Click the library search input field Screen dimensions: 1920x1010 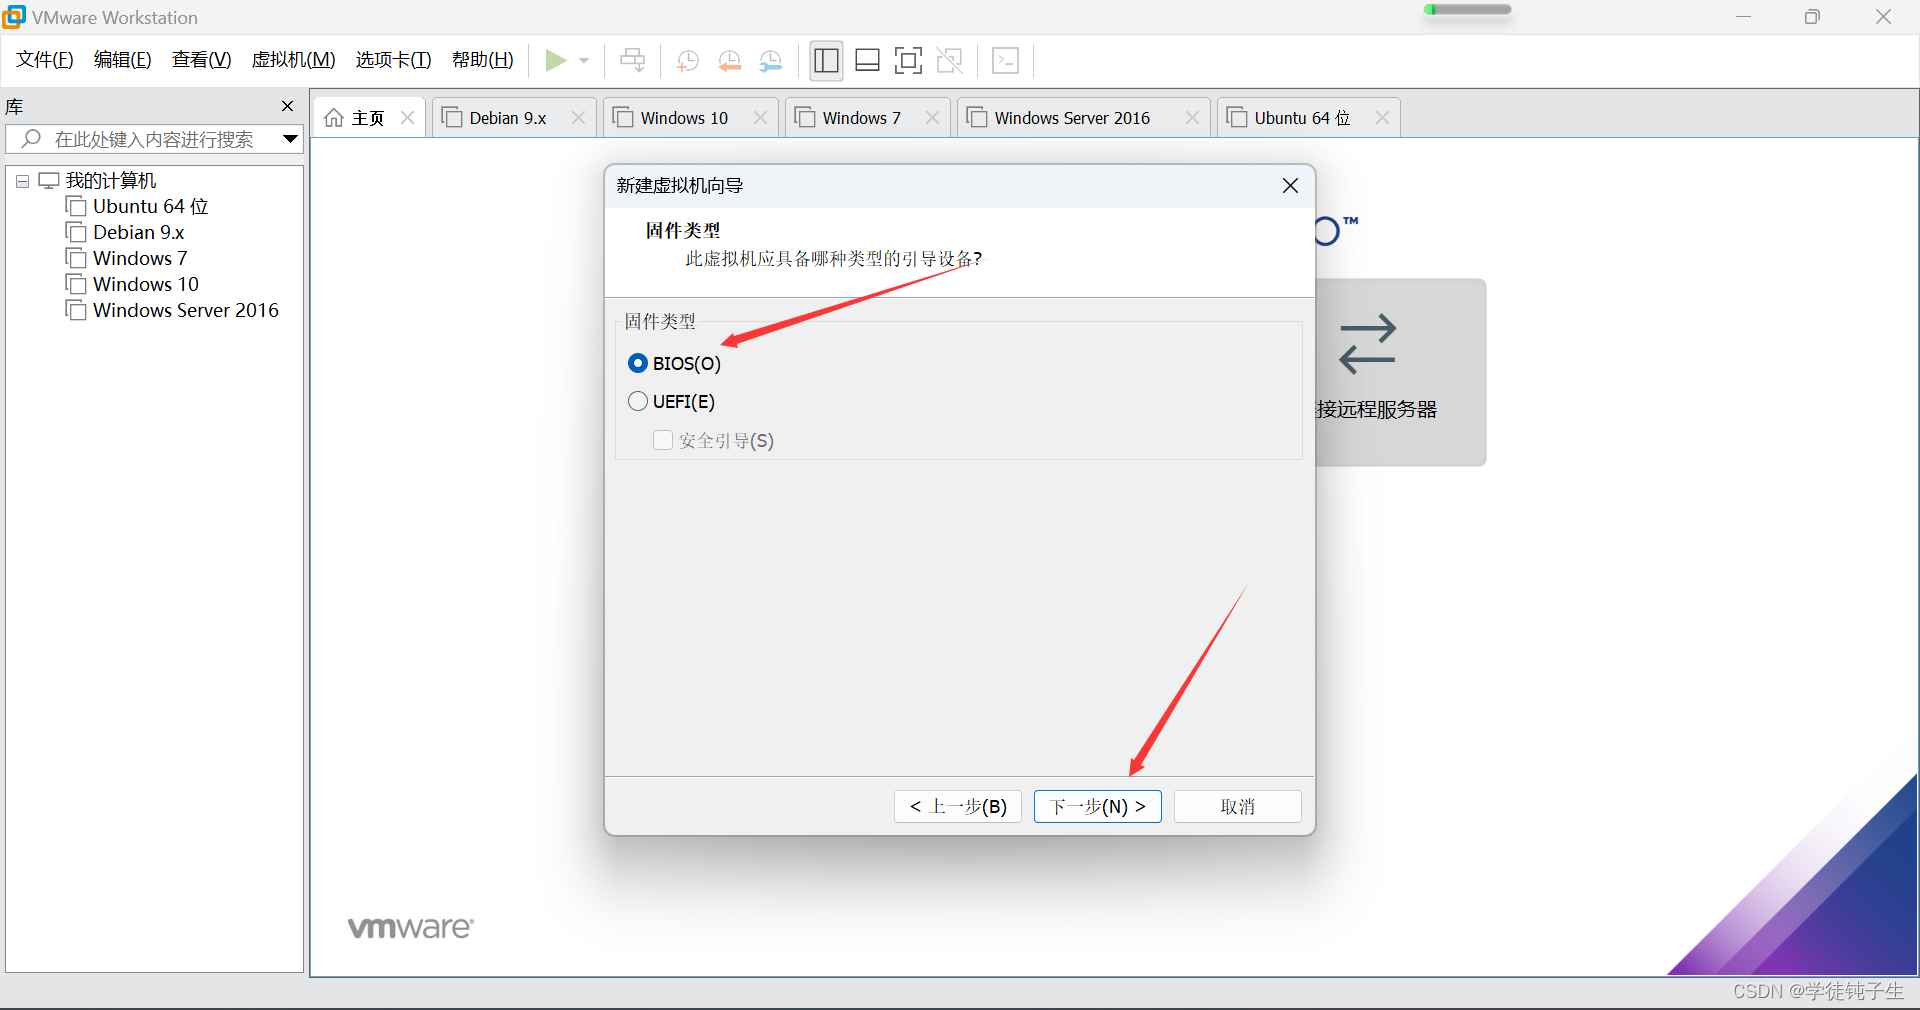[155, 139]
